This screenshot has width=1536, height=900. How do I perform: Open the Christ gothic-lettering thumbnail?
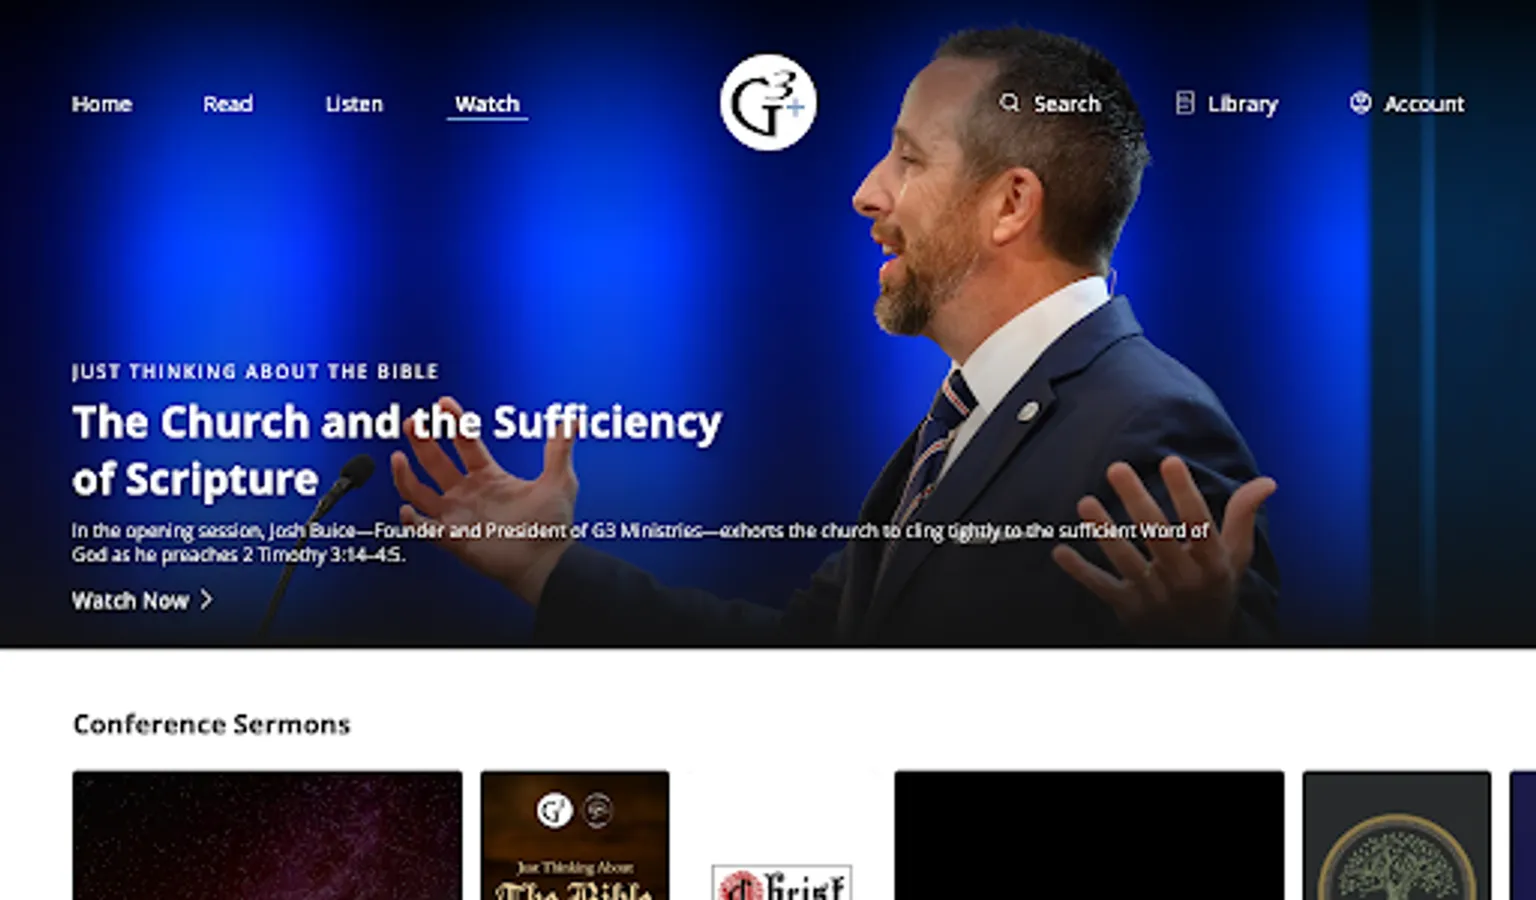click(782, 835)
